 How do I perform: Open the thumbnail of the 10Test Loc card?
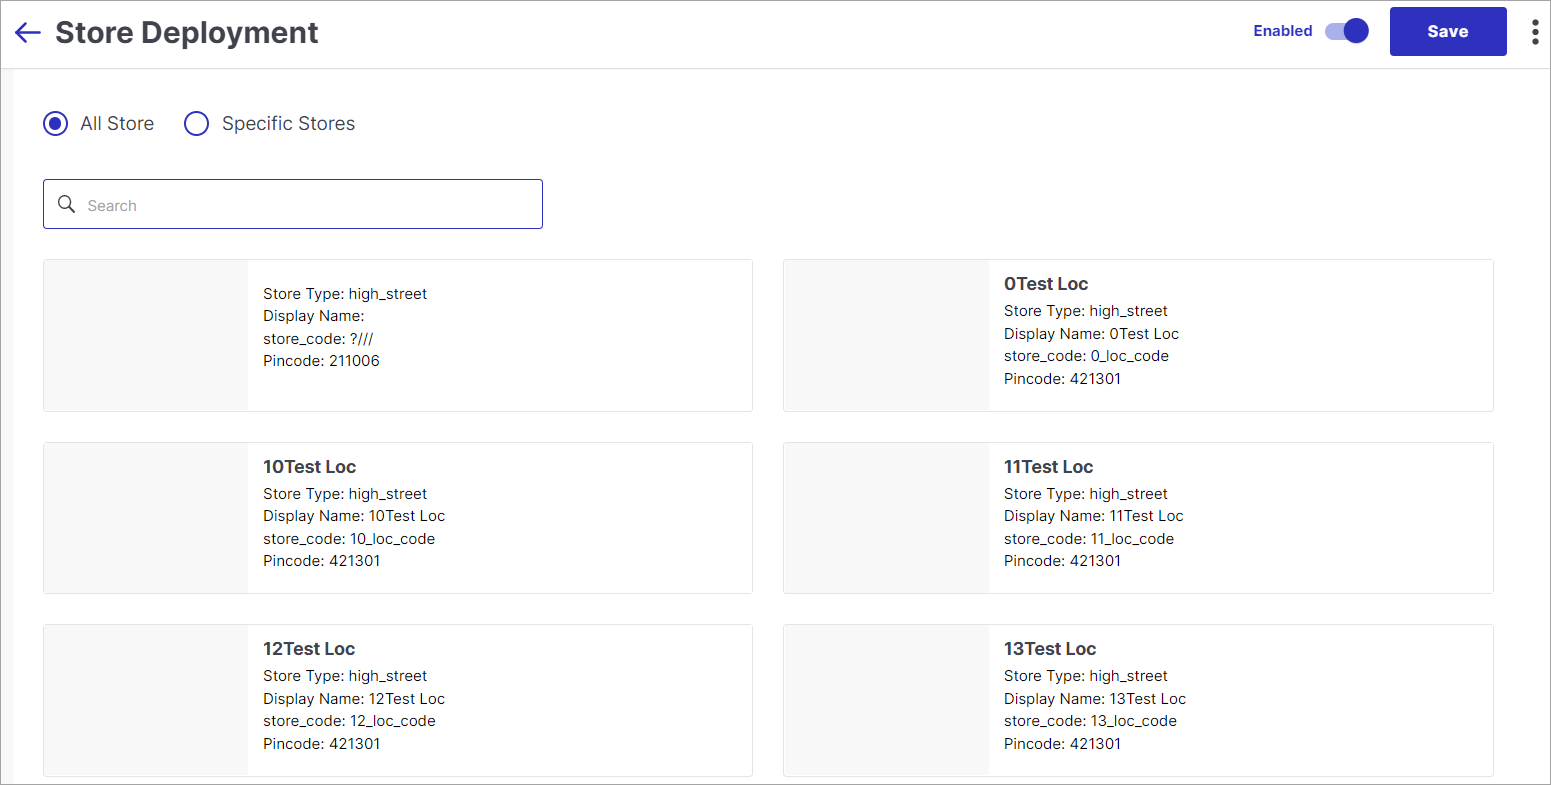(146, 518)
